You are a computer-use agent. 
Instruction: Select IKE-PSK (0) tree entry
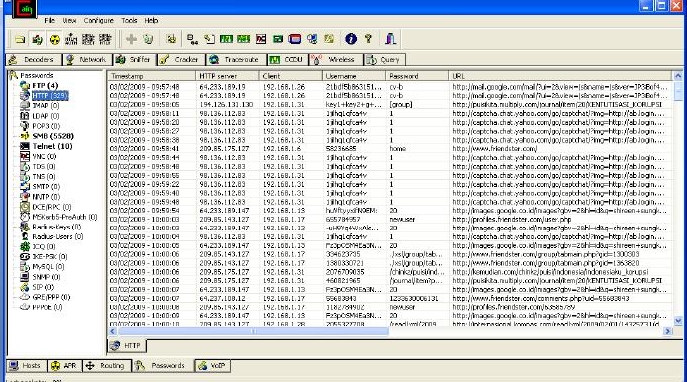(x=50, y=257)
